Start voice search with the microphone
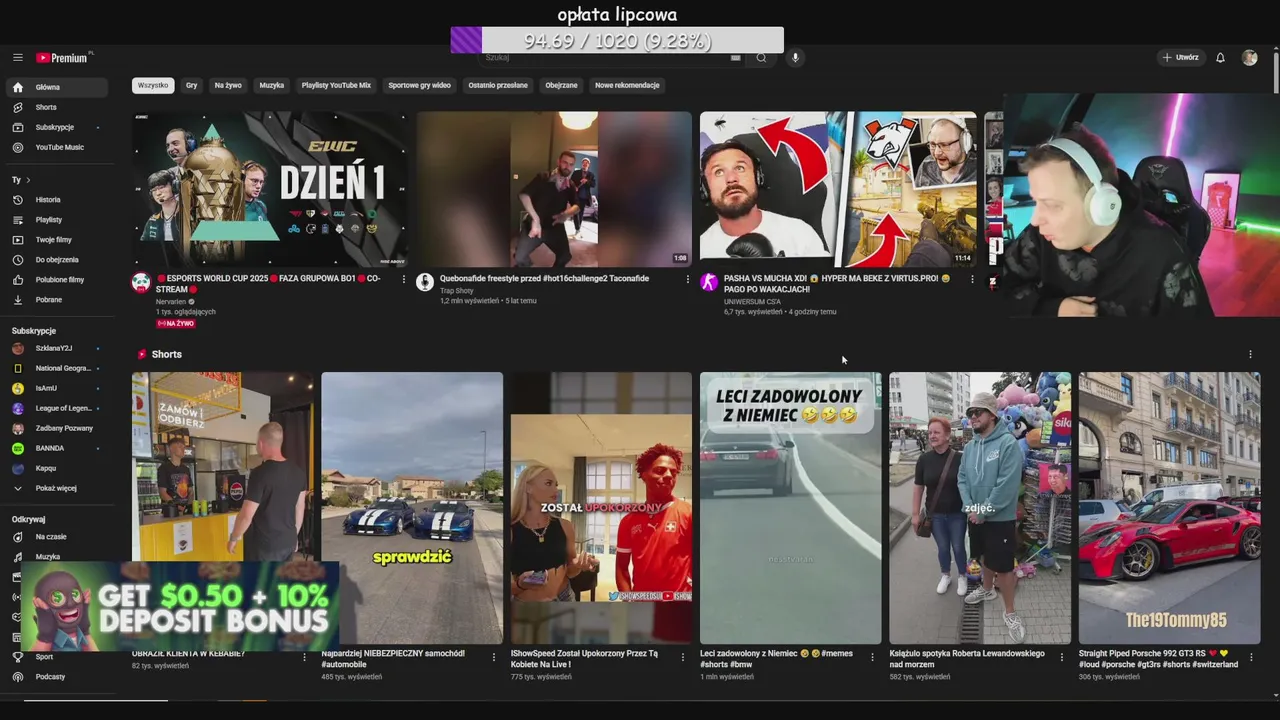This screenshot has width=1280, height=720. [x=795, y=58]
